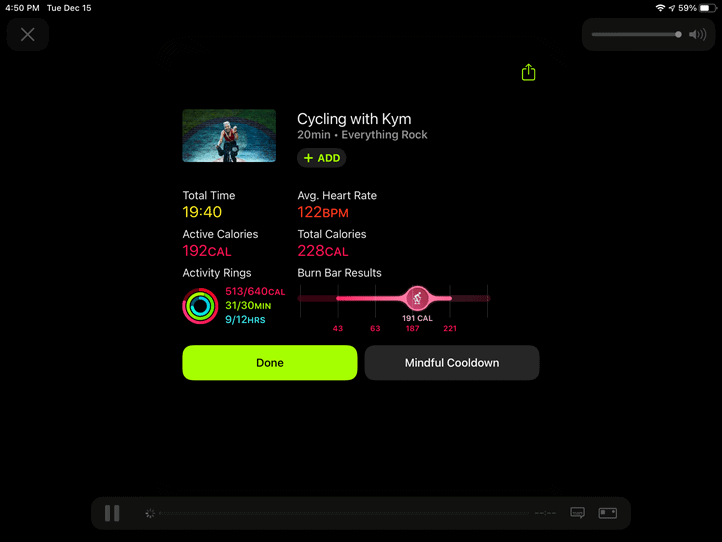Select the cyclist Burn Bar marker
This screenshot has height=542, width=722.
417,298
